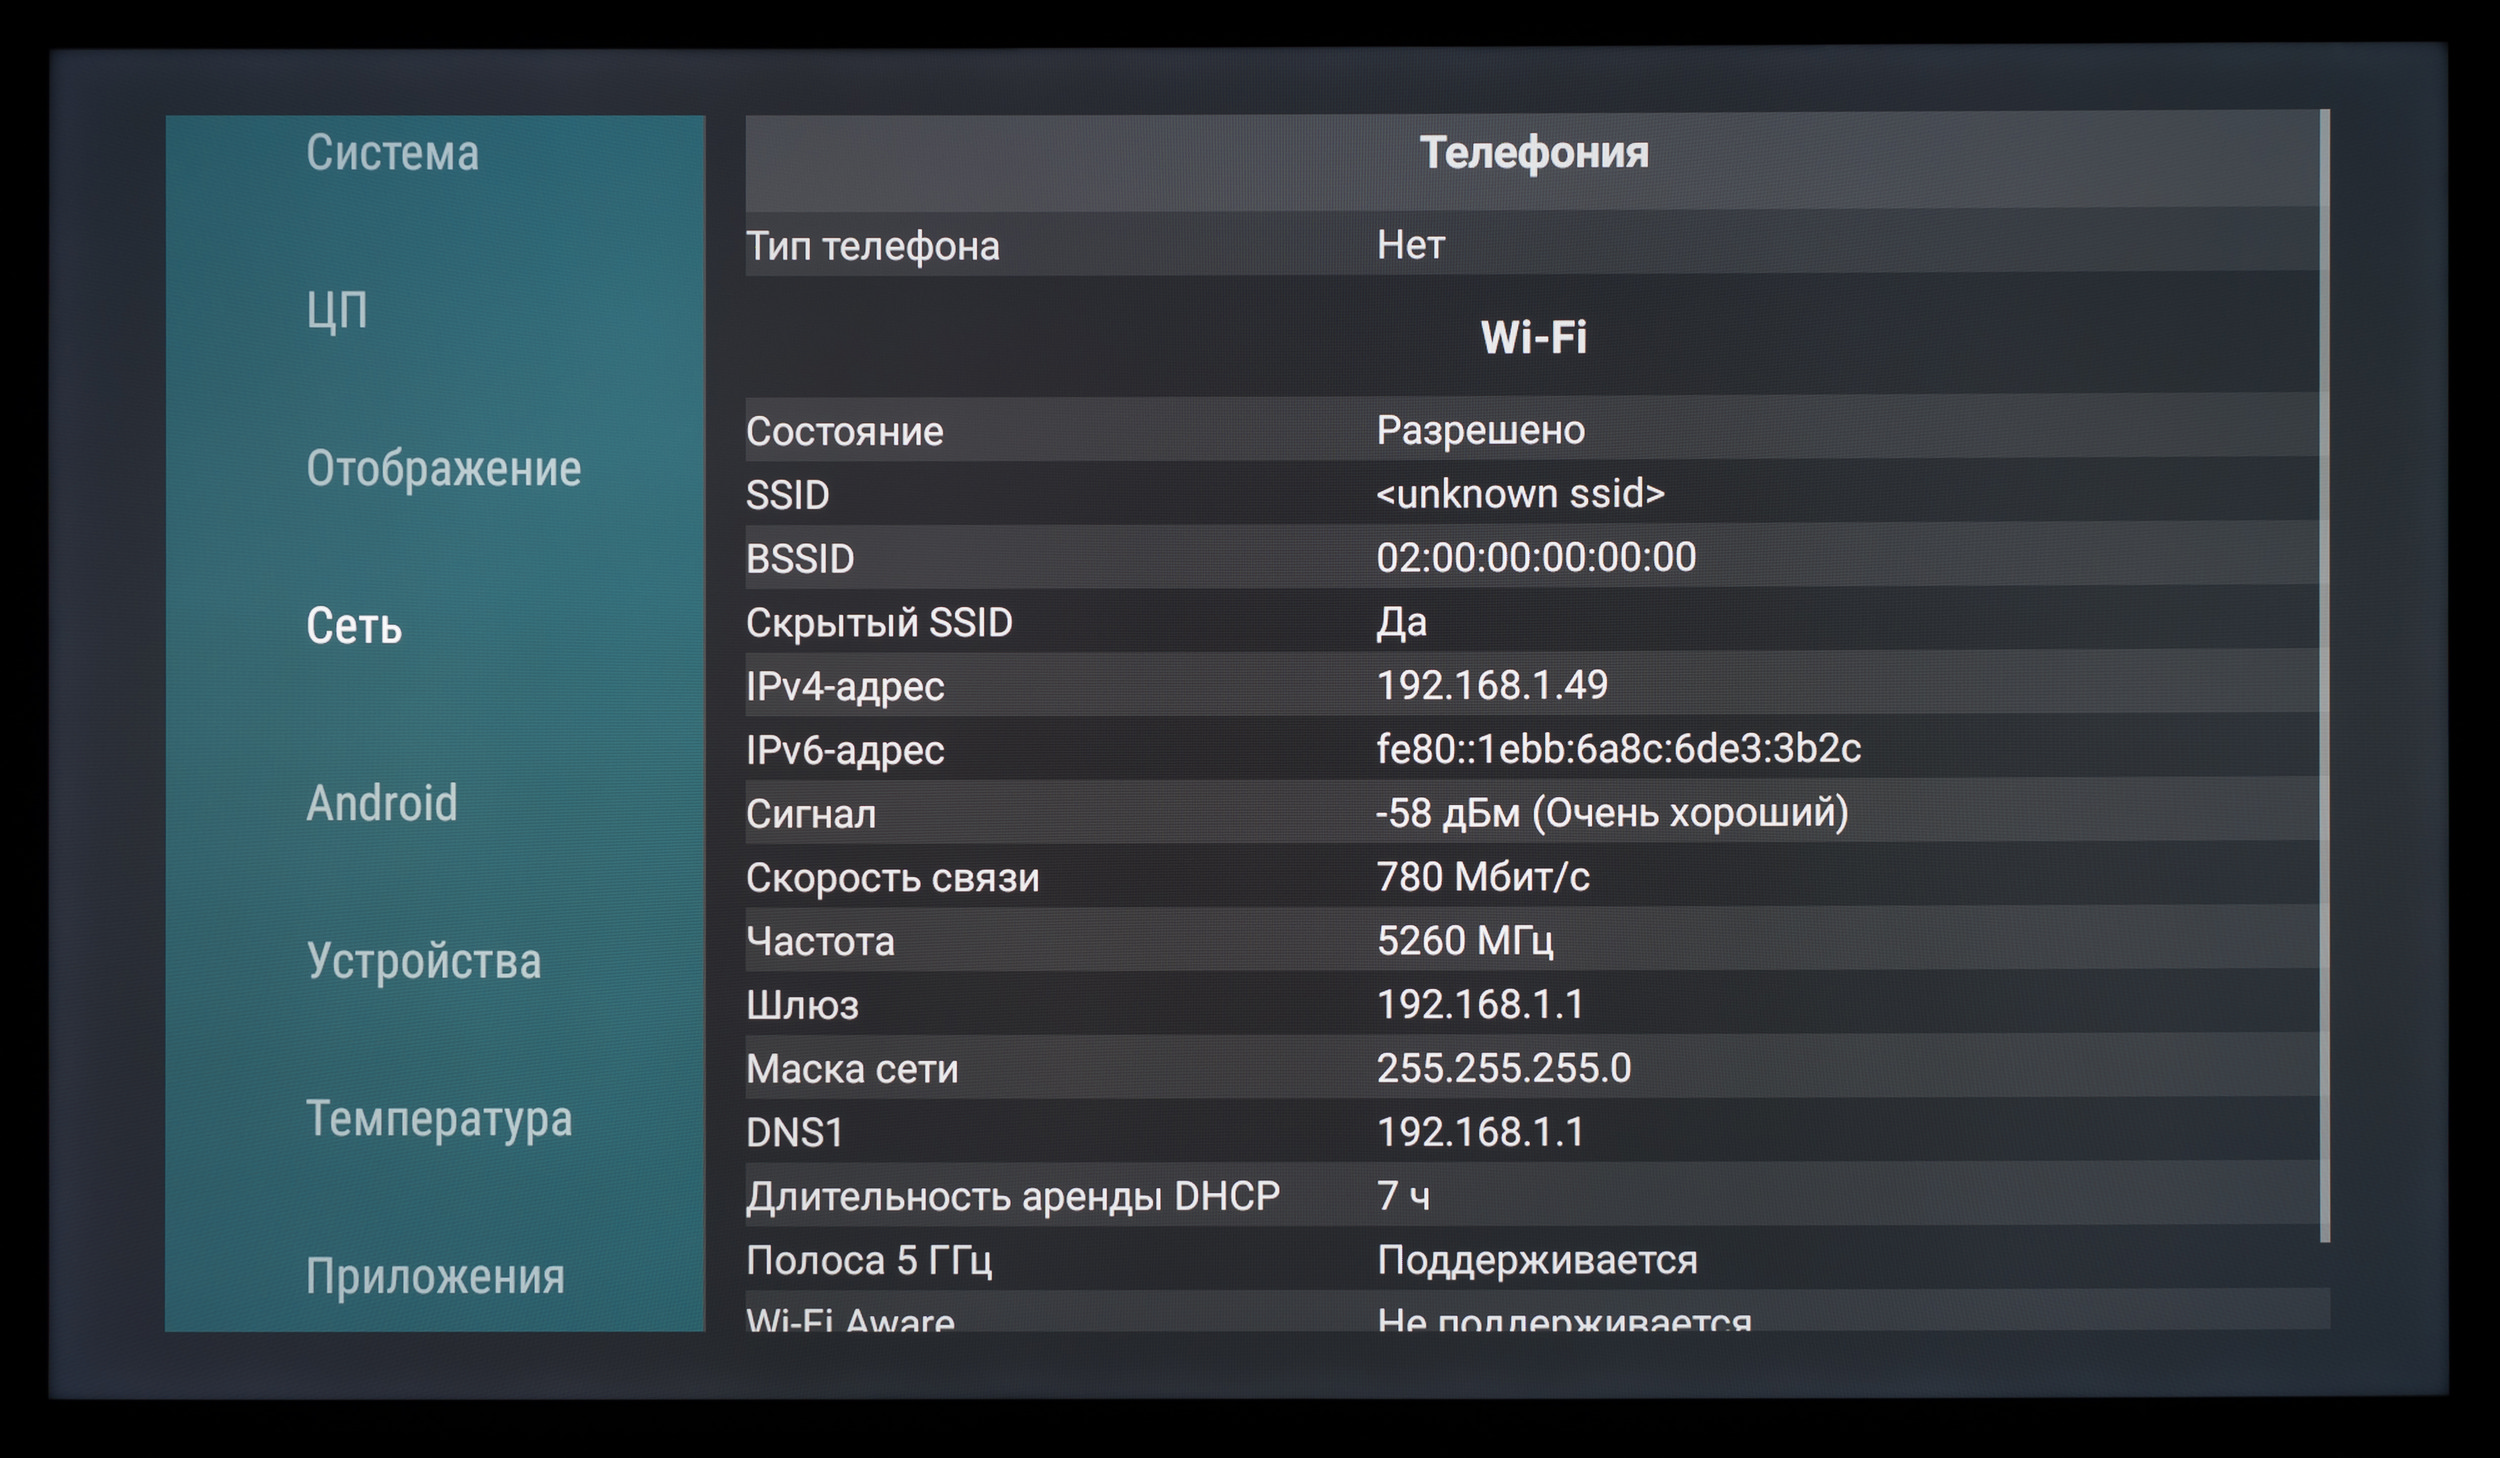Image resolution: width=2500 pixels, height=1458 pixels.
Task: Open the Температура section
Action: pyautogui.click(x=439, y=1118)
